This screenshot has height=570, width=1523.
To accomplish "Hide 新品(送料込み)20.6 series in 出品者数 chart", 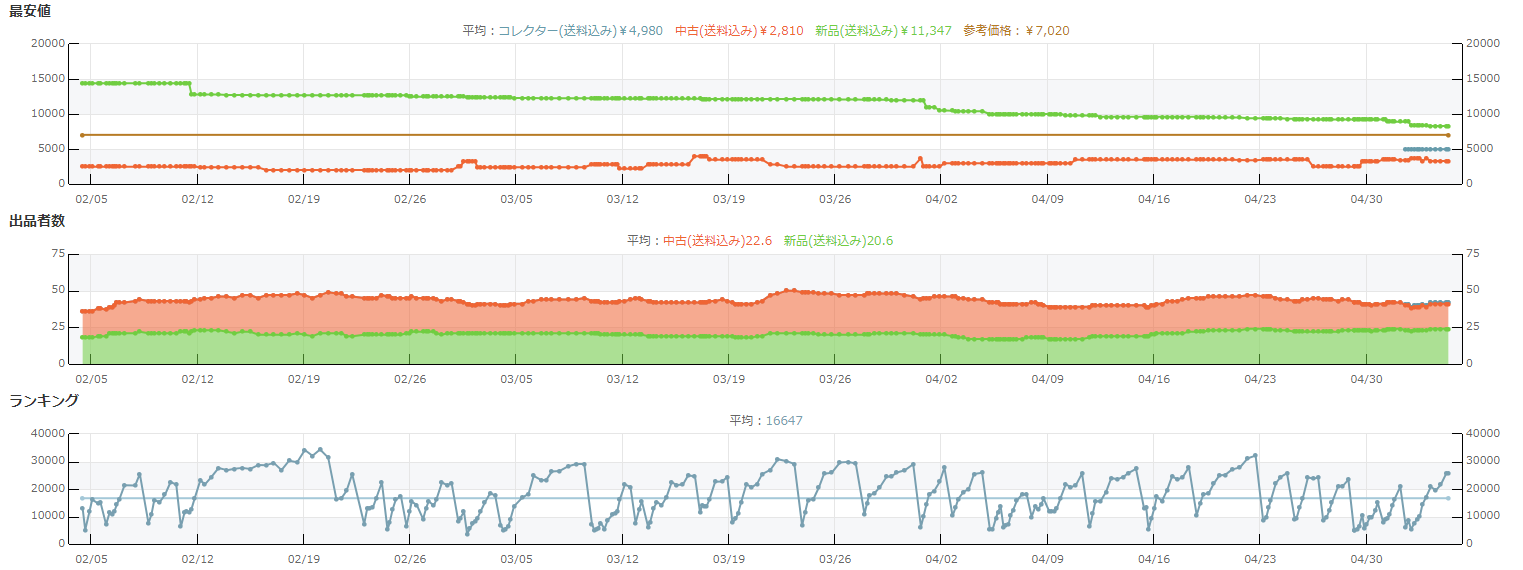I will coord(838,241).
